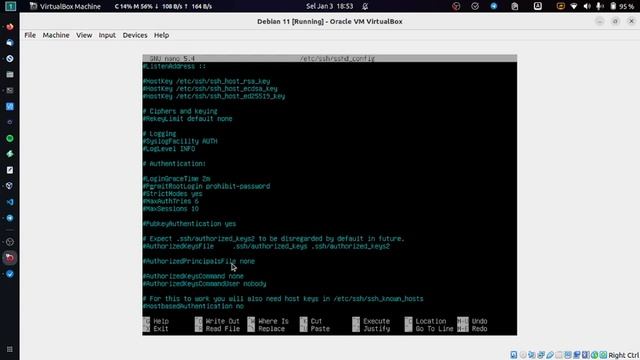Click the #PermitRootLogin prohibit-password line
This screenshot has height=360, width=640.
207,186
